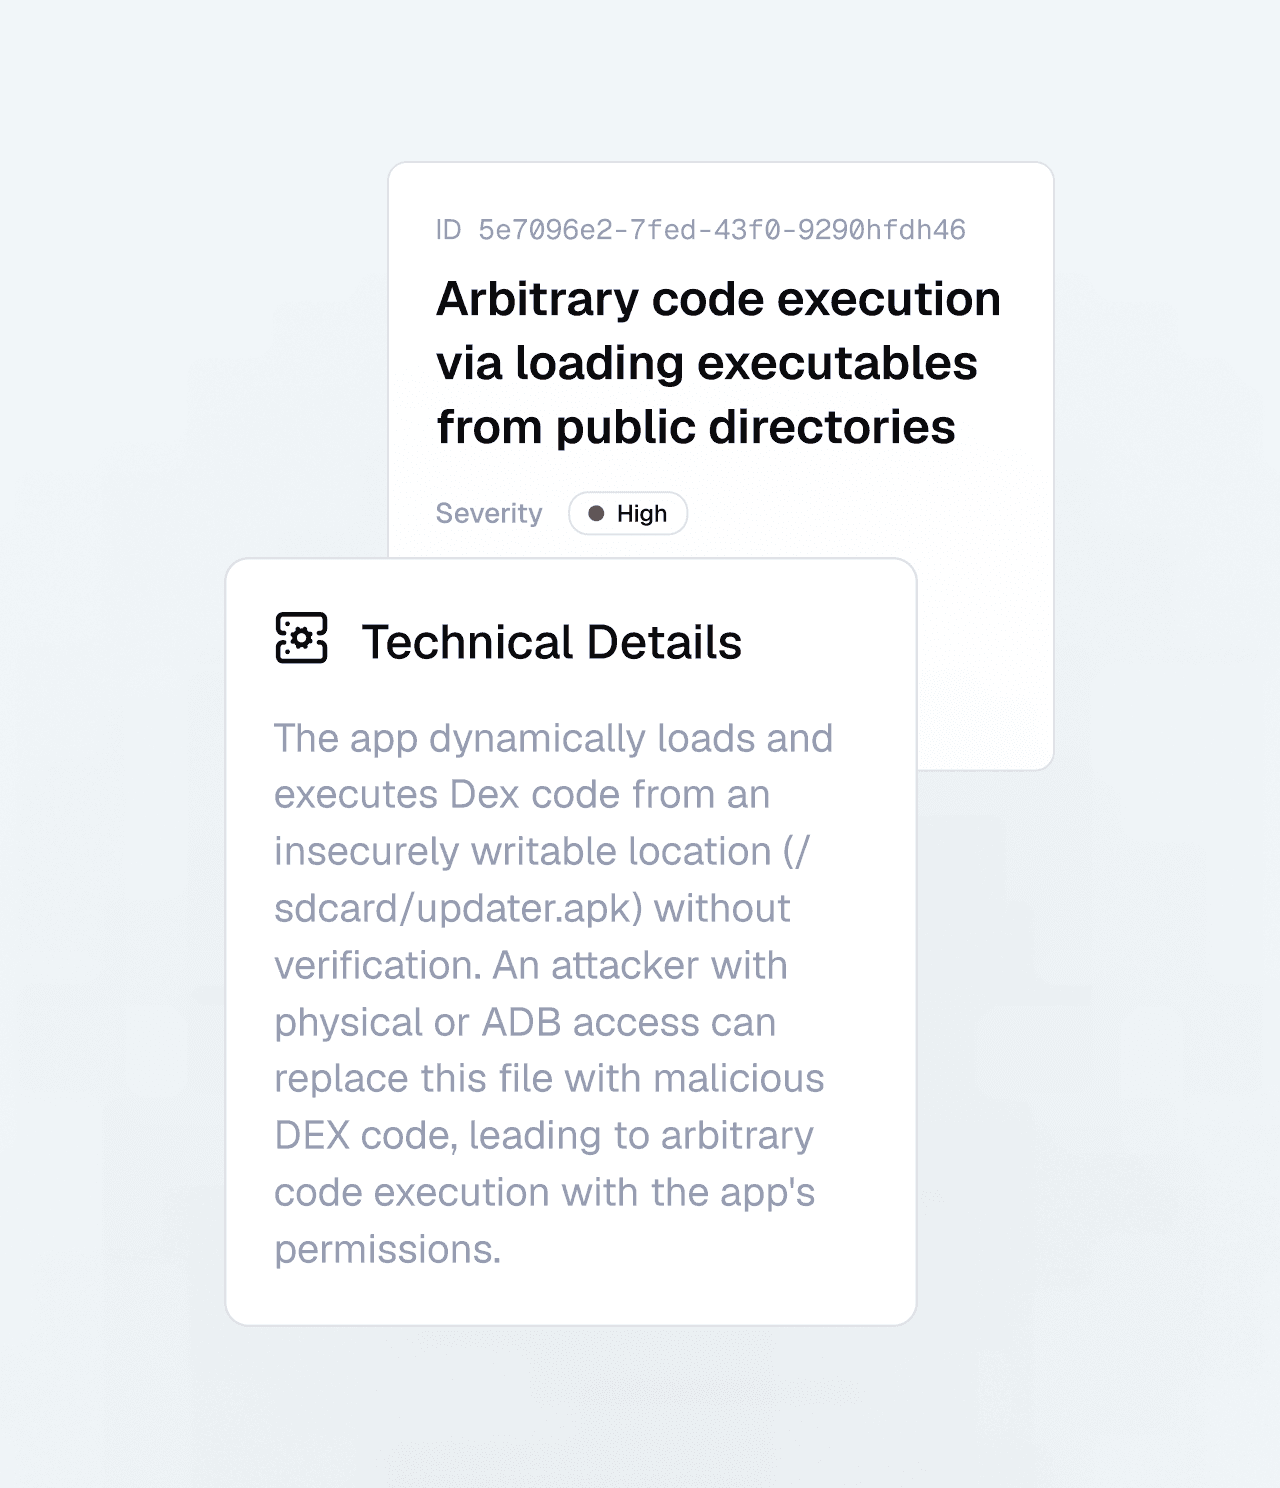Screen dimensions: 1280x1488
Task: Click the dark dot in the High badge
Action: point(596,514)
